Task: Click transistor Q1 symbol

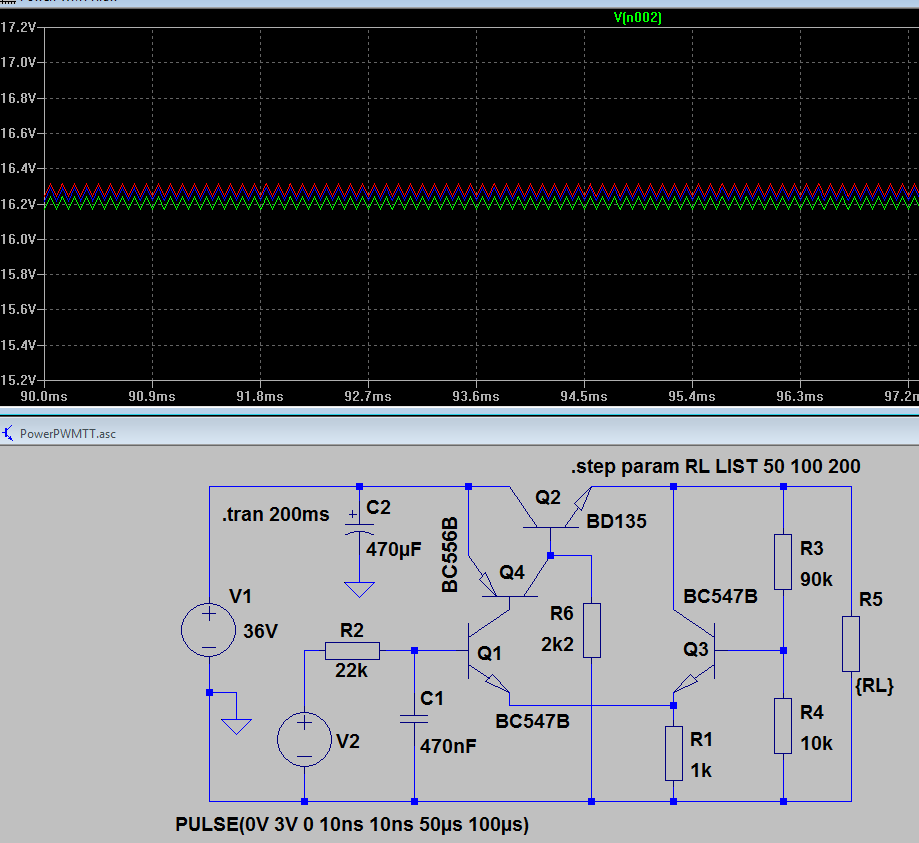Action: click(489, 651)
